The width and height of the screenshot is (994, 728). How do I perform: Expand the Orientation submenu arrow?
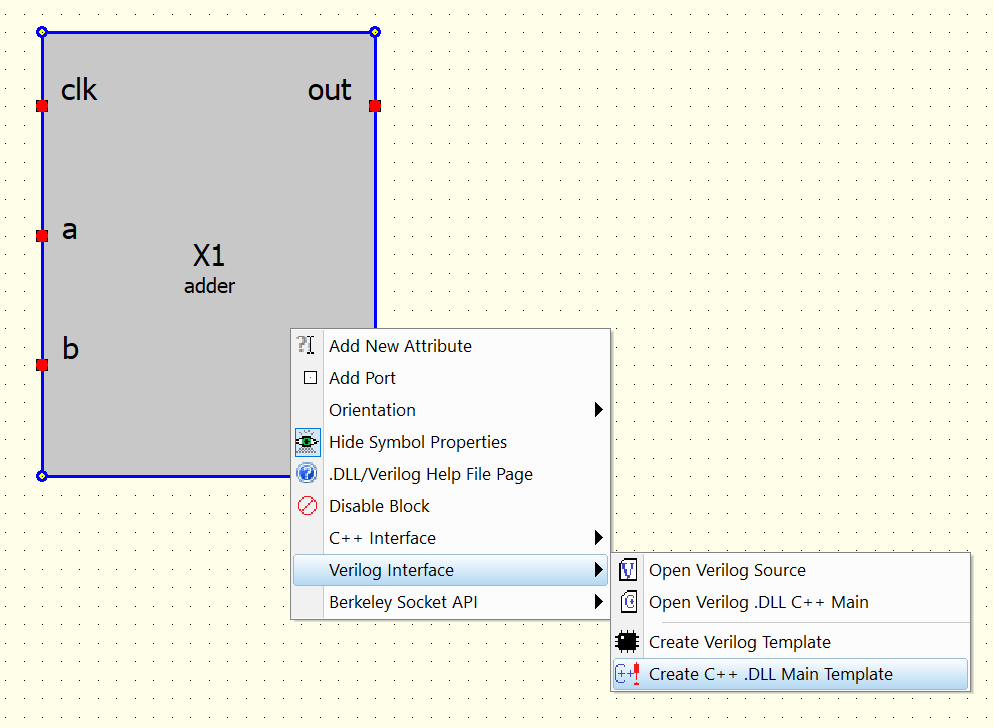tap(598, 410)
